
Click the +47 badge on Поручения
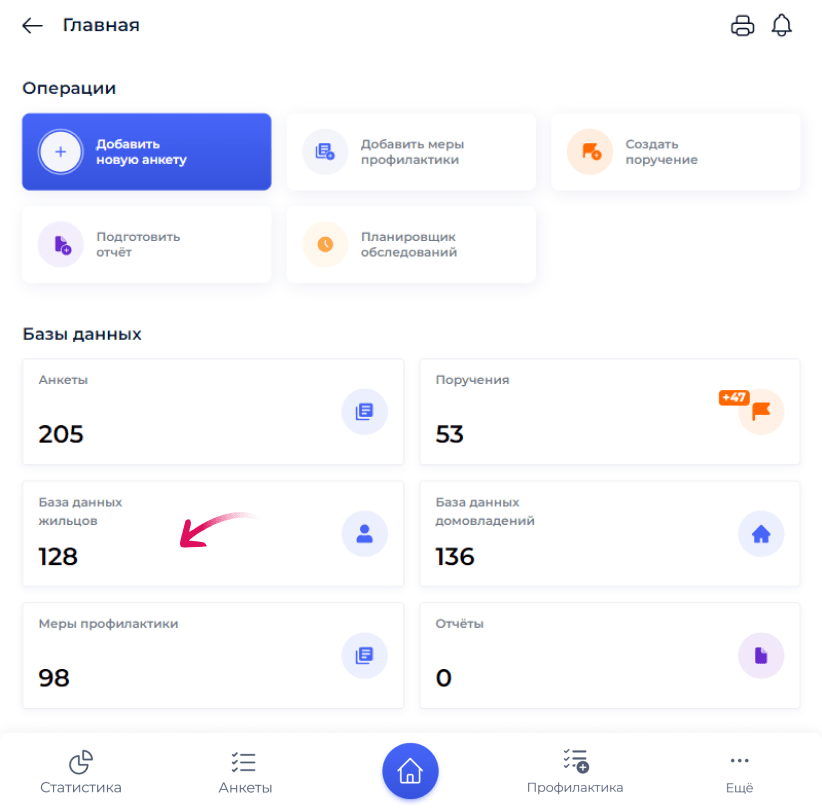(733, 397)
